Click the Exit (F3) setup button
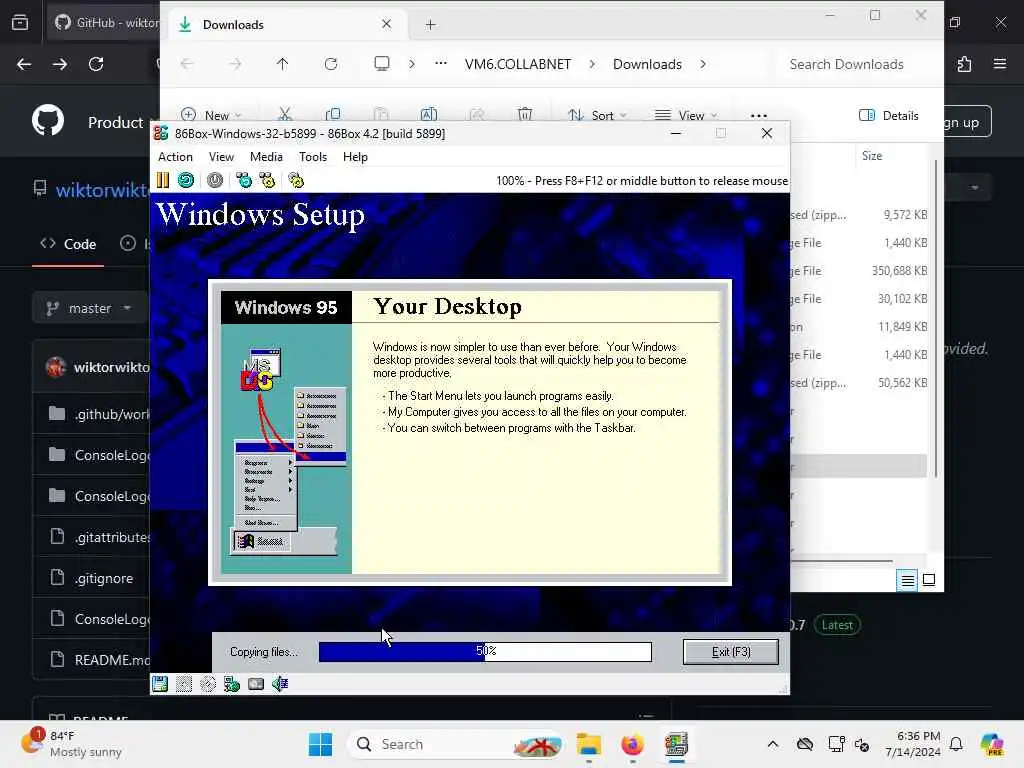The height and width of the screenshot is (768, 1024). 731,652
